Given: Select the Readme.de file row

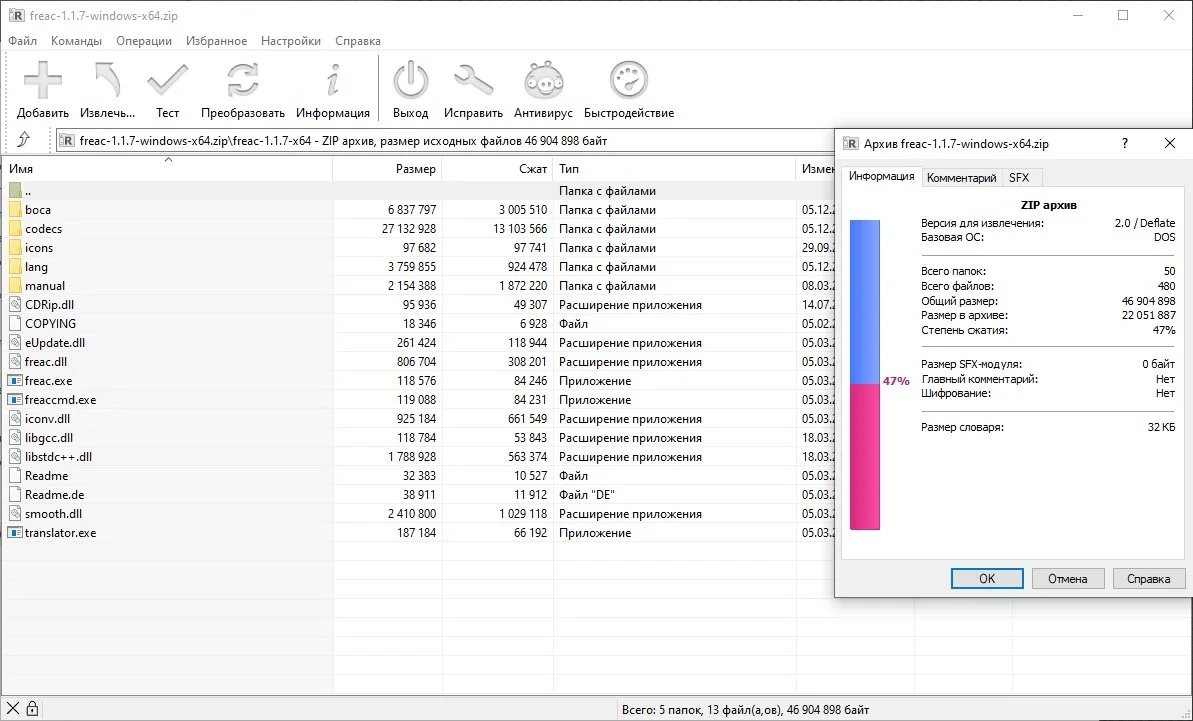Looking at the screenshot, I should click(420, 495).
